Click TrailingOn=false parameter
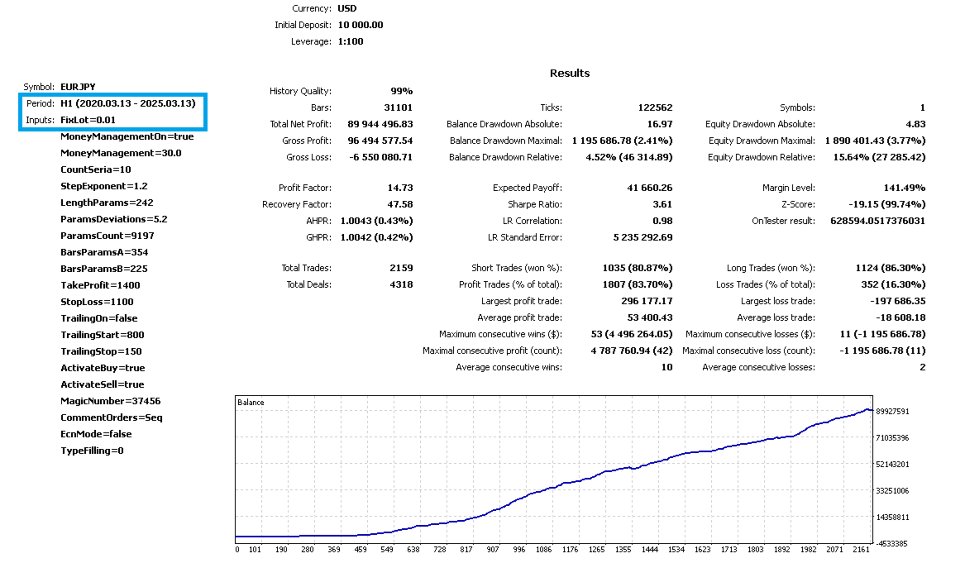This screenshot has width=960, height=563. (x=99, y=318)
